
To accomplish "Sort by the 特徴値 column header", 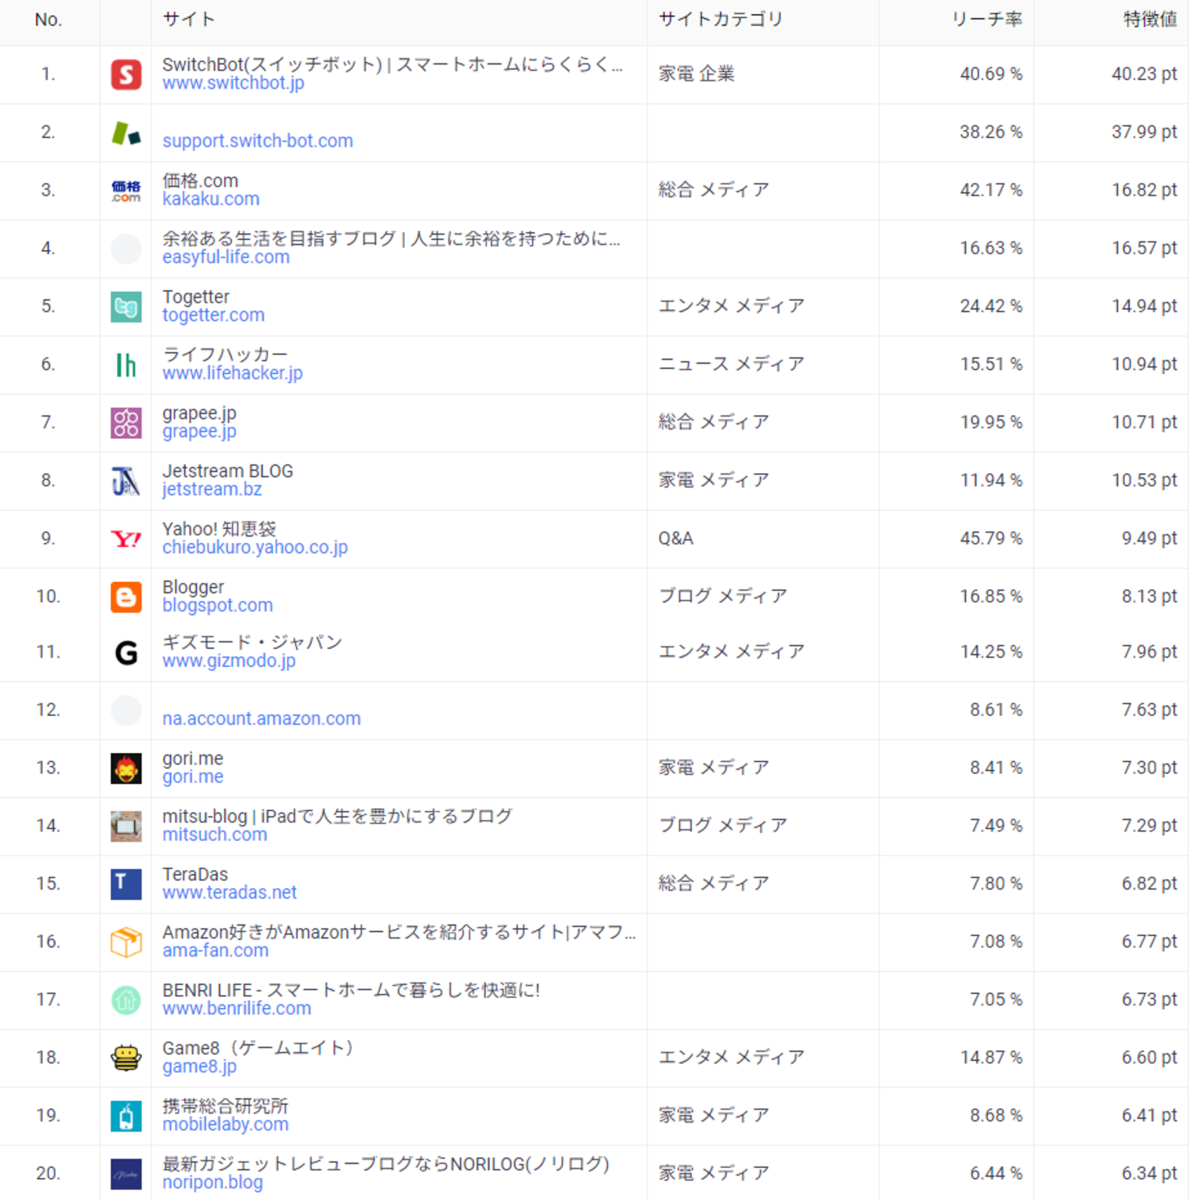I will coord(1149,20).
